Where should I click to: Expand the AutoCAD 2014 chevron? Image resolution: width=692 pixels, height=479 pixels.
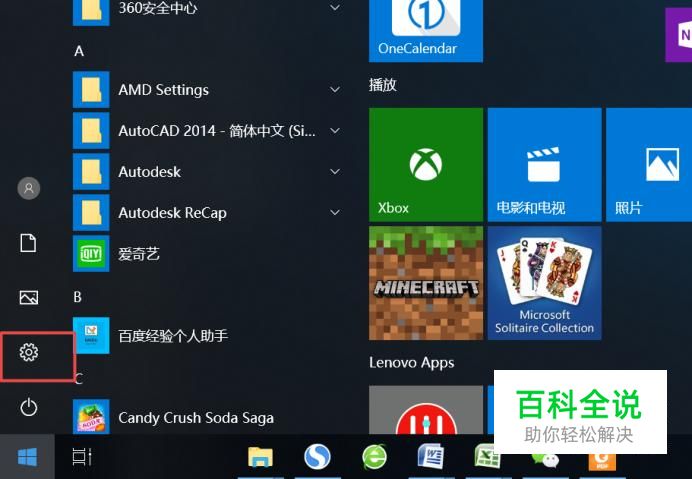335,131
